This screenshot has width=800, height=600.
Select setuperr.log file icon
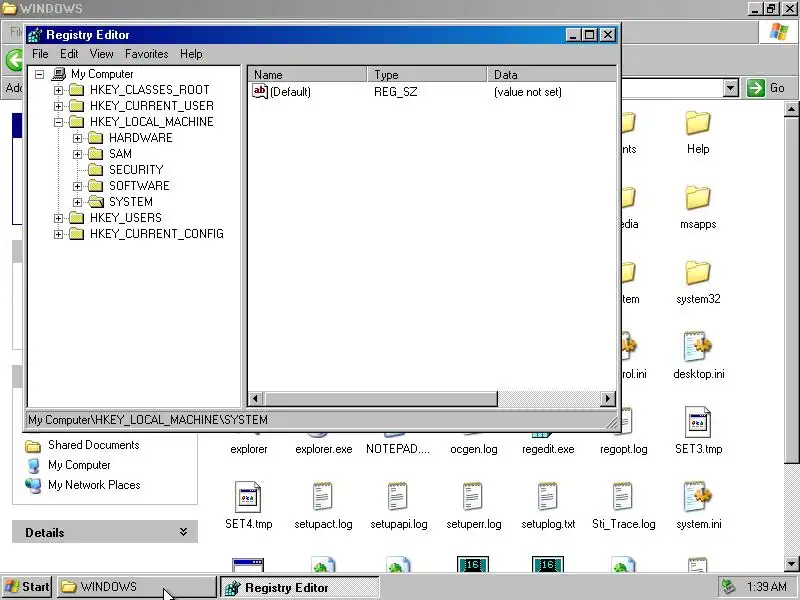472,496
